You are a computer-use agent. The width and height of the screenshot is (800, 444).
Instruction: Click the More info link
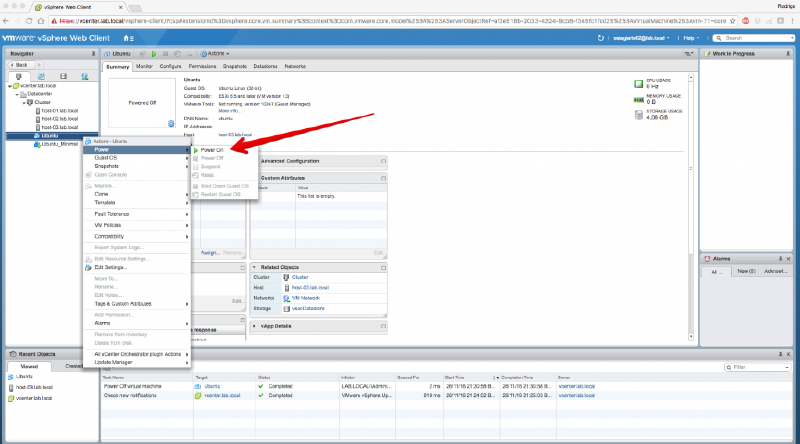(228, 111)
